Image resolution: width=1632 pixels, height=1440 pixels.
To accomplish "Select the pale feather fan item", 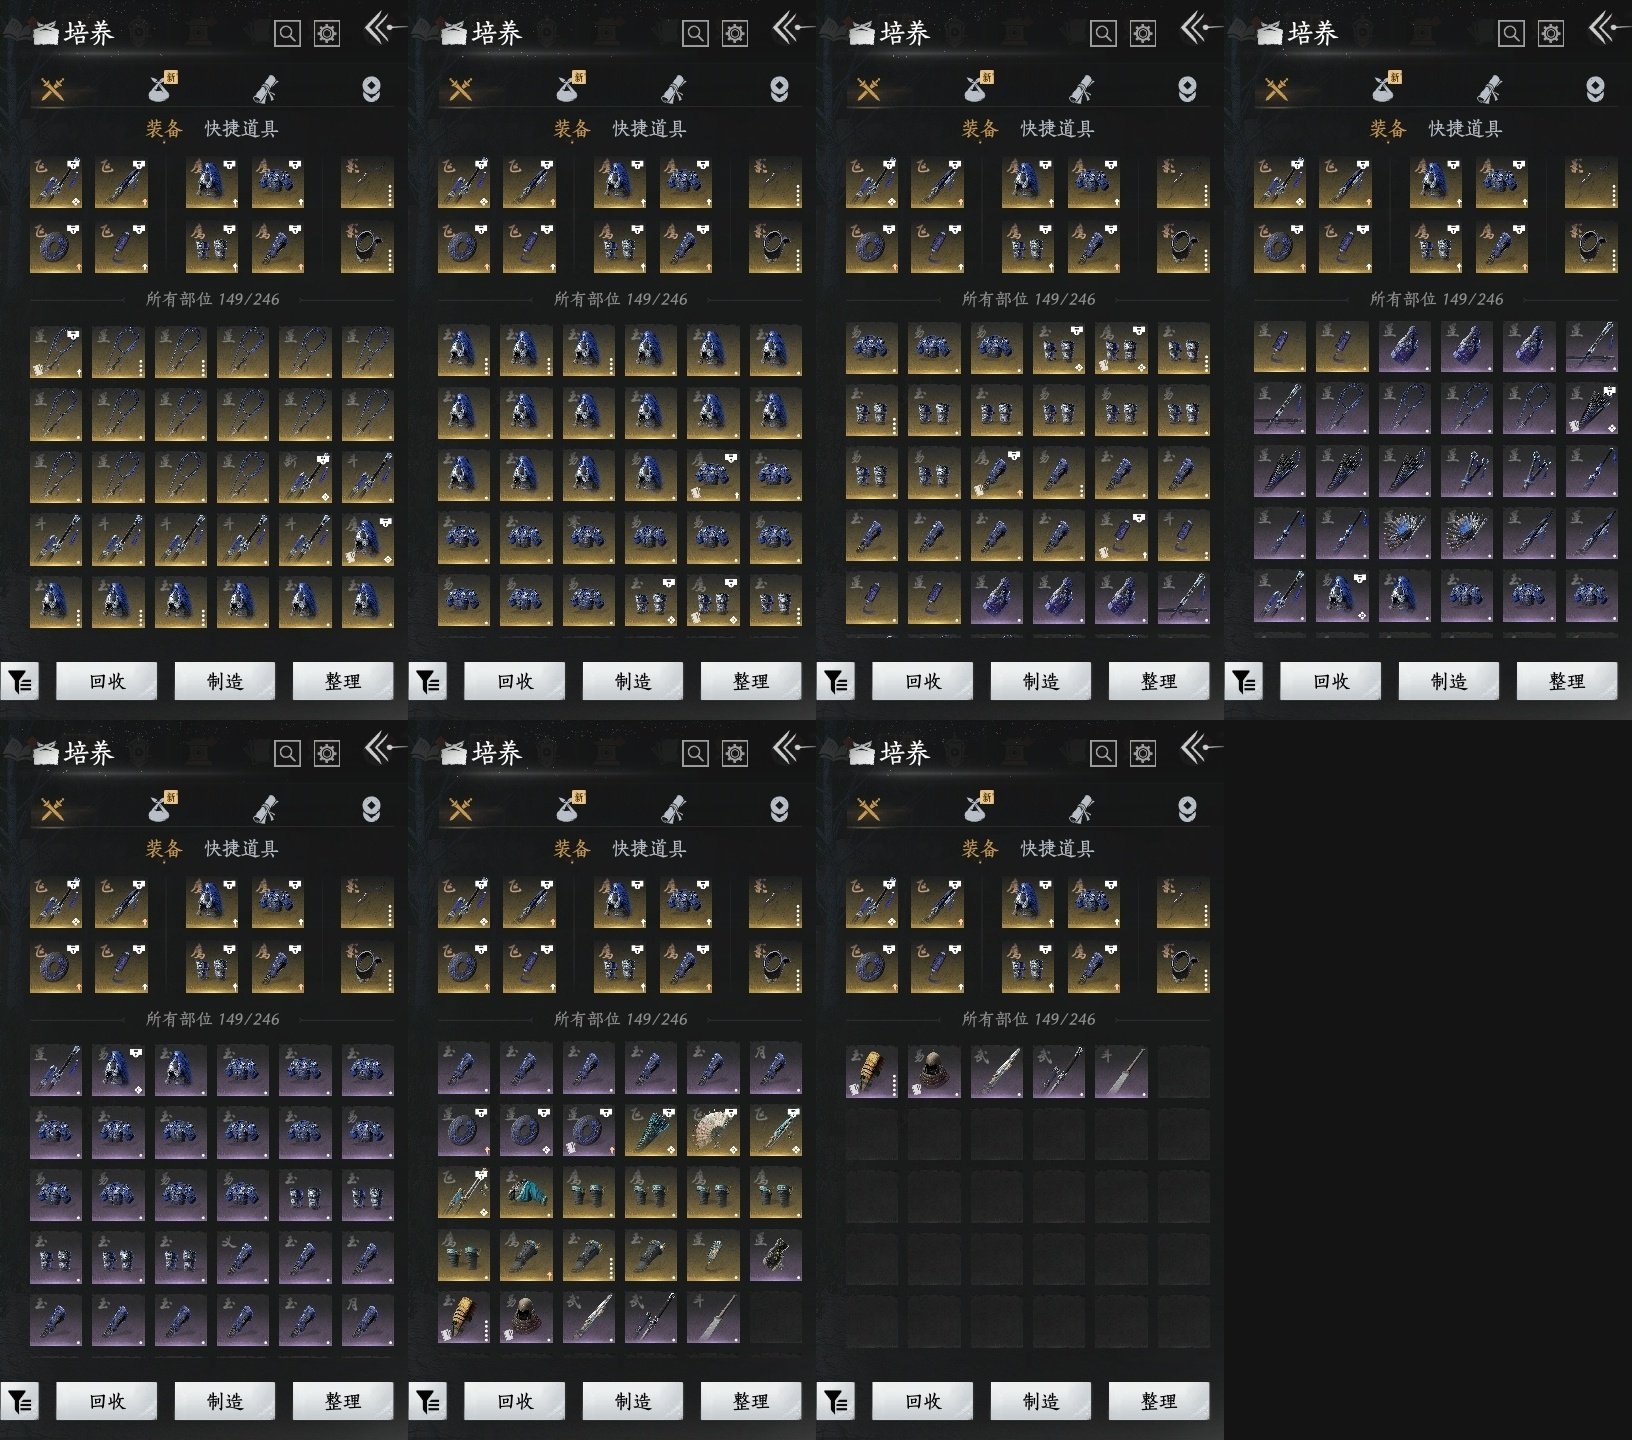I will point(712,1130).
